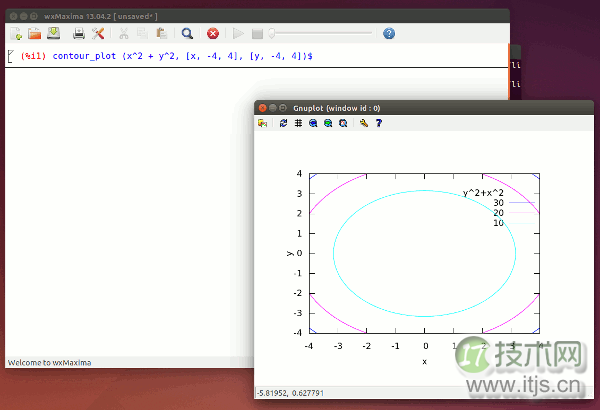Image resolution: width=600 pixels, height=410 pixels.
Task: Copy the Gnuplot plot to clipboard
Action: pyautogui.click(x=262, y=123)
